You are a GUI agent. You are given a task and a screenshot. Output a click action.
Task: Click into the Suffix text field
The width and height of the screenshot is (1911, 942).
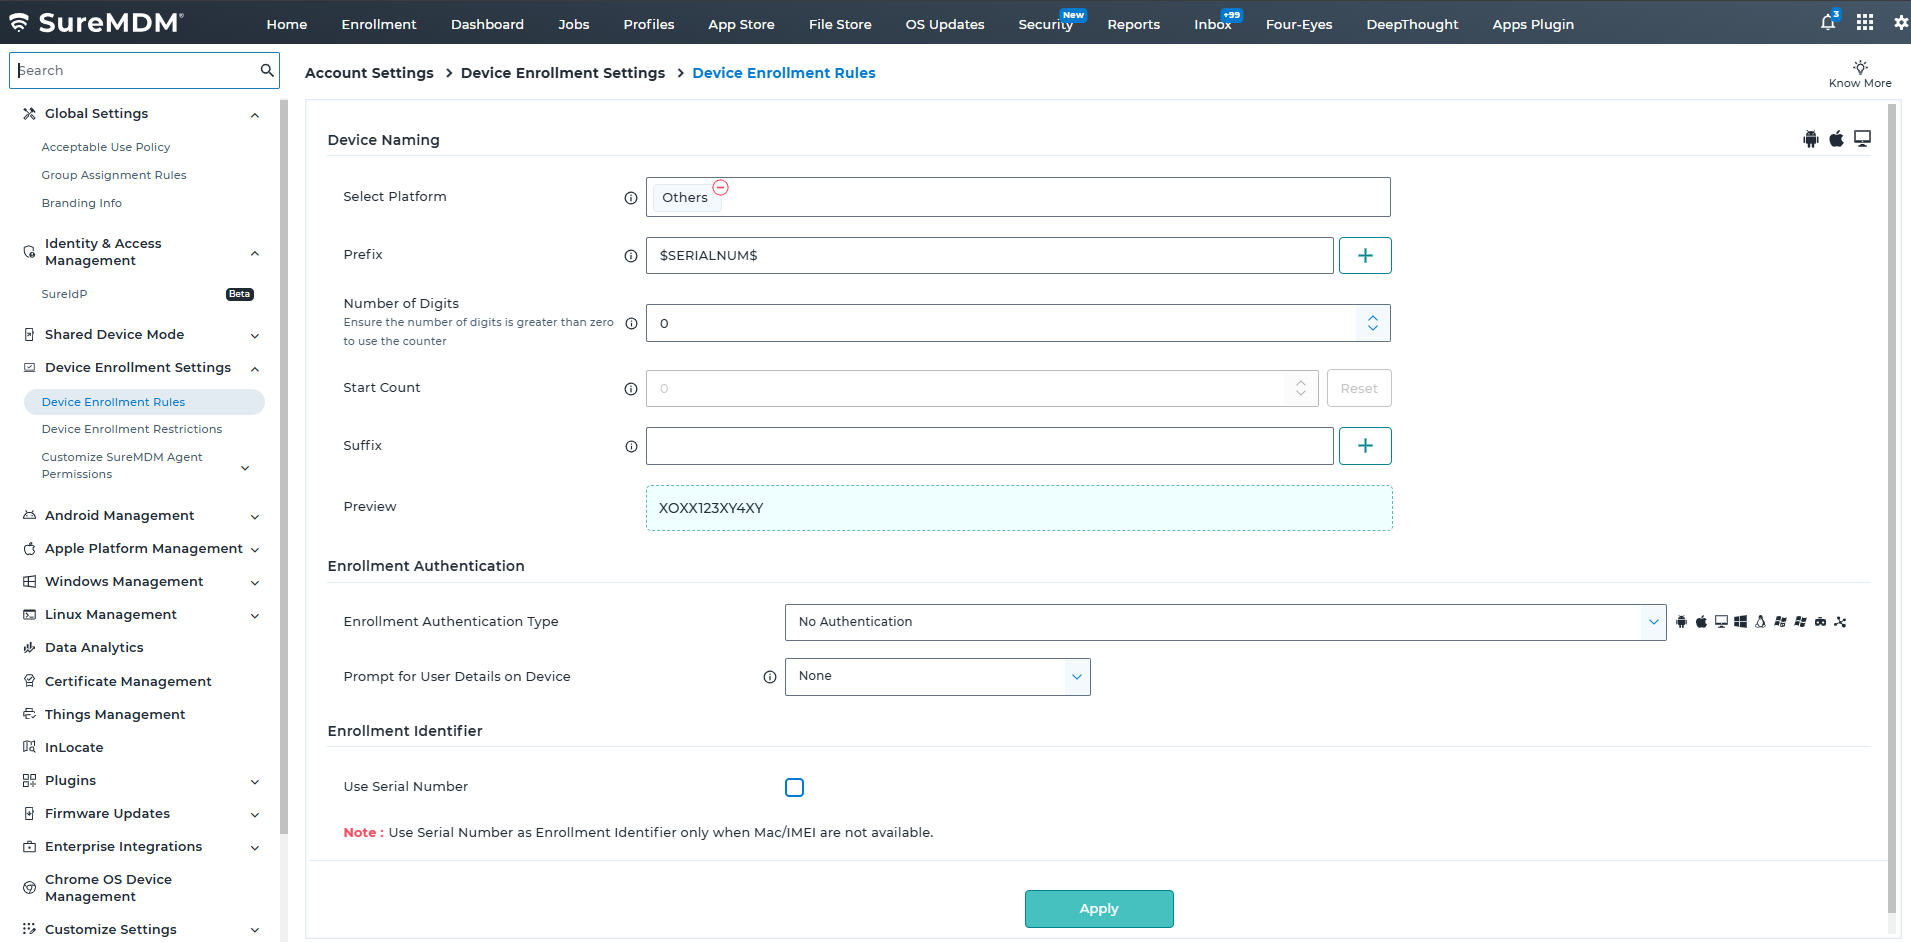point(990,446)
